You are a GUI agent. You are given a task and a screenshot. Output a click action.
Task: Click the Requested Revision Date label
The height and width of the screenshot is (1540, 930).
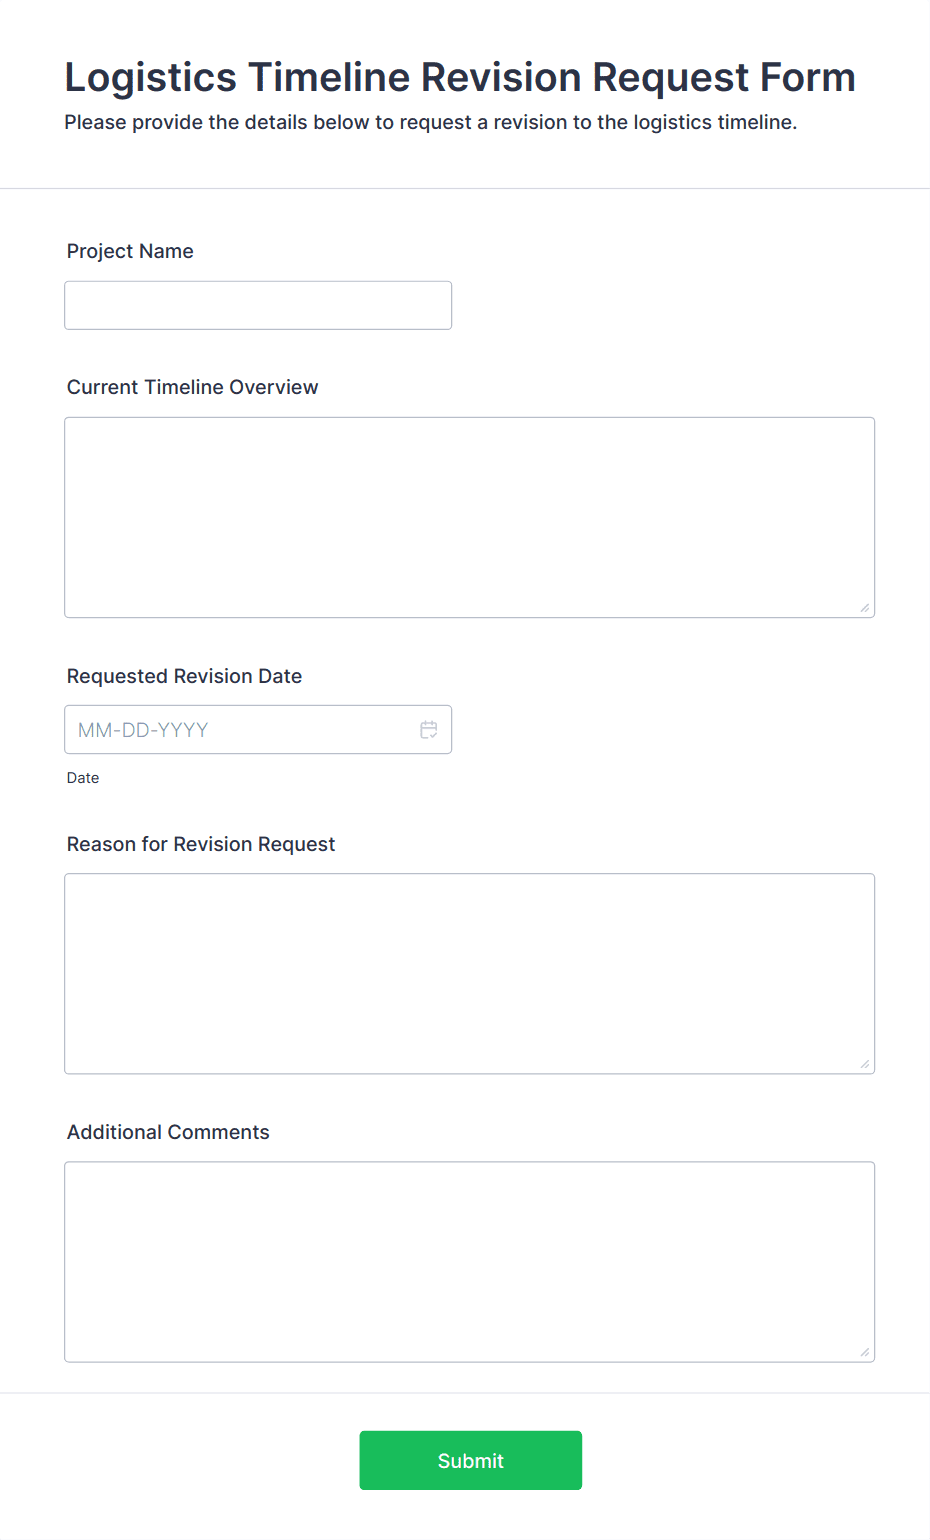(x=184, y=676)
